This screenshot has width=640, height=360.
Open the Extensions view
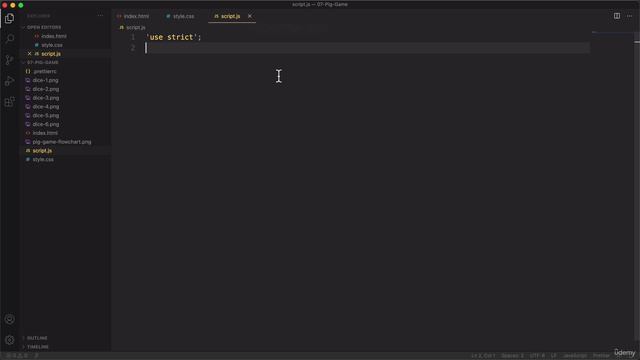[9, 102]
